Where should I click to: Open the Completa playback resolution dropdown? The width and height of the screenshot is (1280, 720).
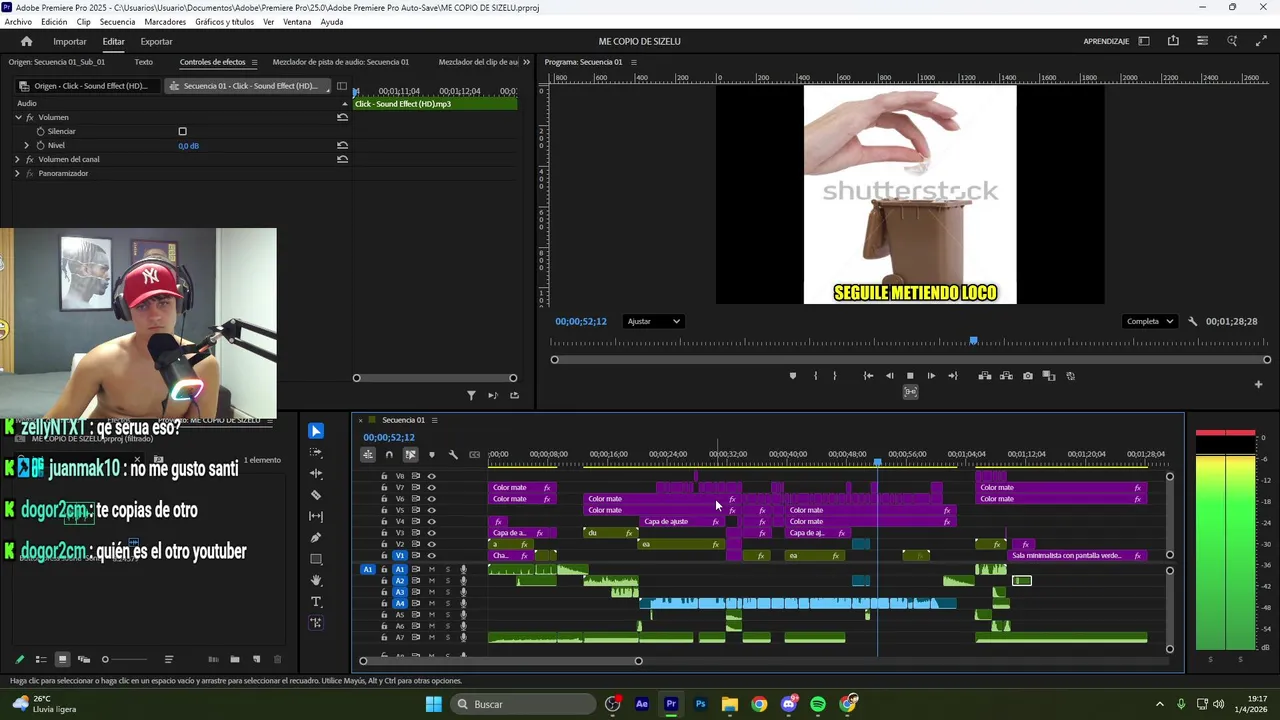click(1150, 321)
